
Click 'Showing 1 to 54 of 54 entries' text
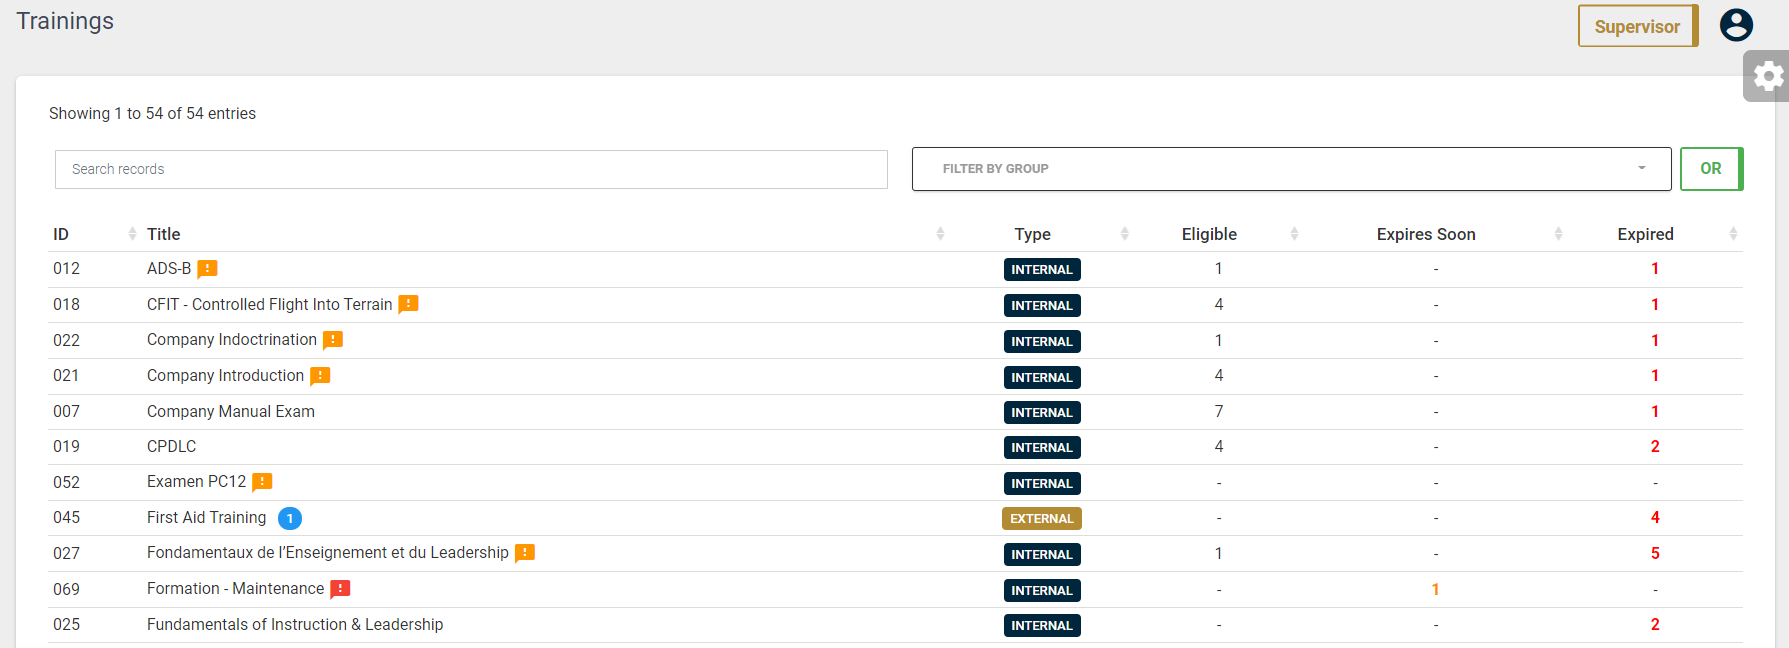click(152, 114)
